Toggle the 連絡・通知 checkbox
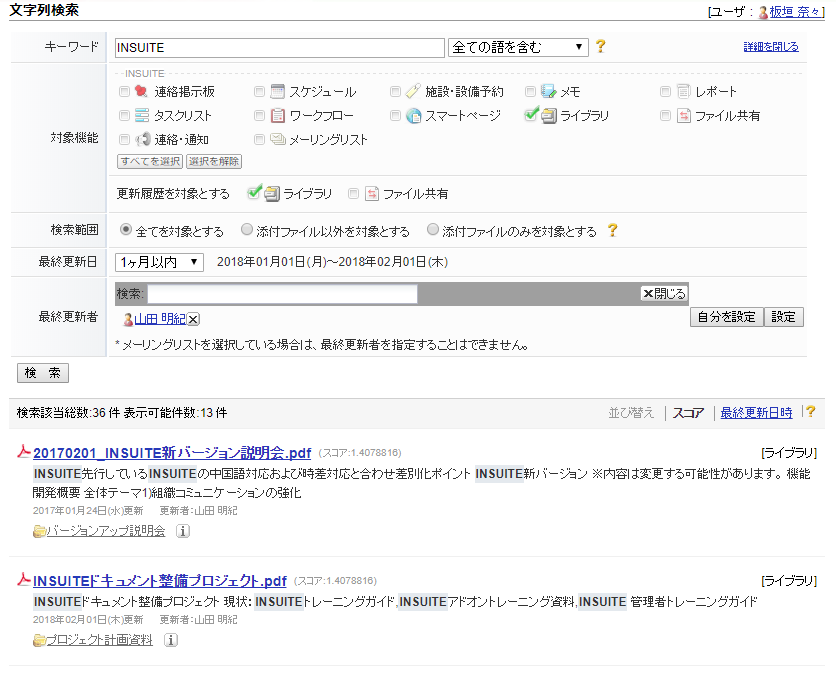The width and height of the screenshot is (836, 678). coord(124,140)
